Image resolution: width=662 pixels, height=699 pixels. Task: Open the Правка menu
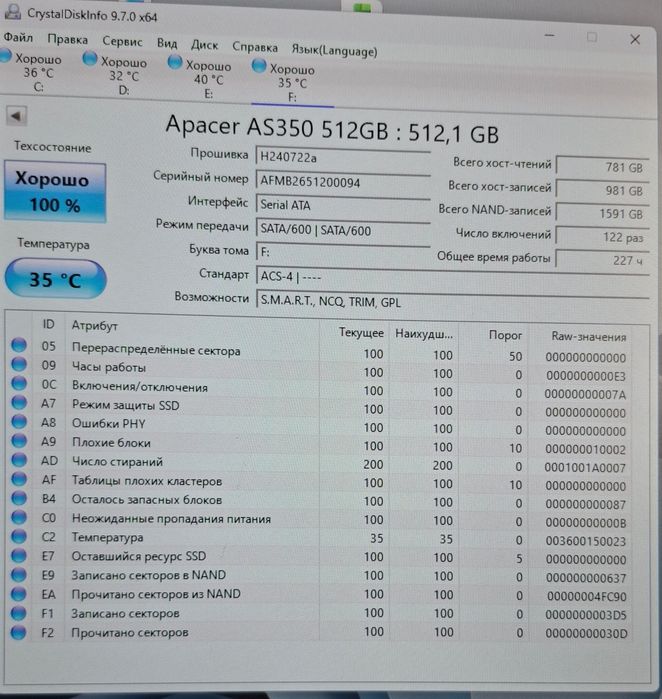point(67,39)
